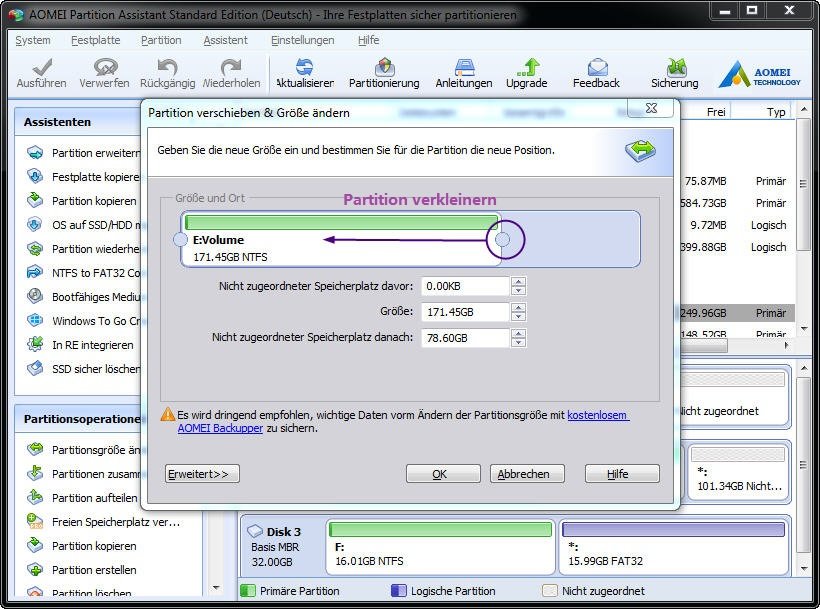Open the Assistent menu
The height and width of the screenshot is (609, 820).
coord(225,40)
